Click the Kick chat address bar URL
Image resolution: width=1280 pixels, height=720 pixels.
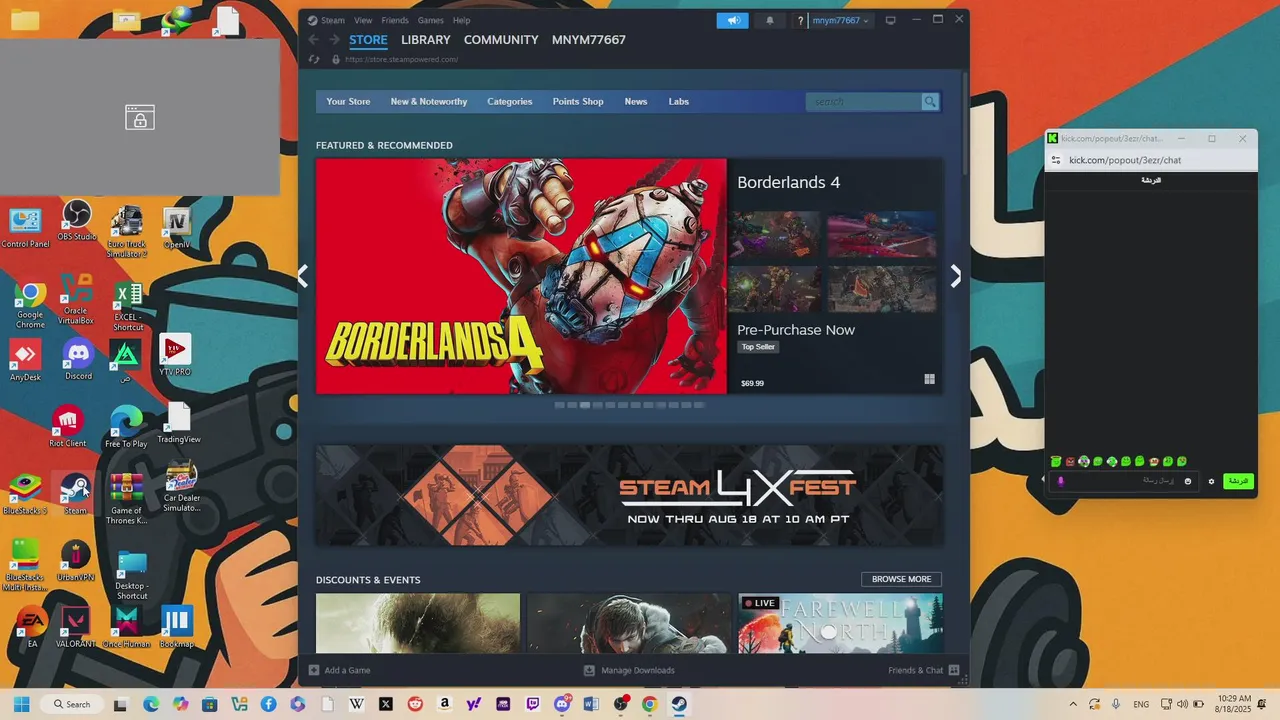pos(1125,160)
